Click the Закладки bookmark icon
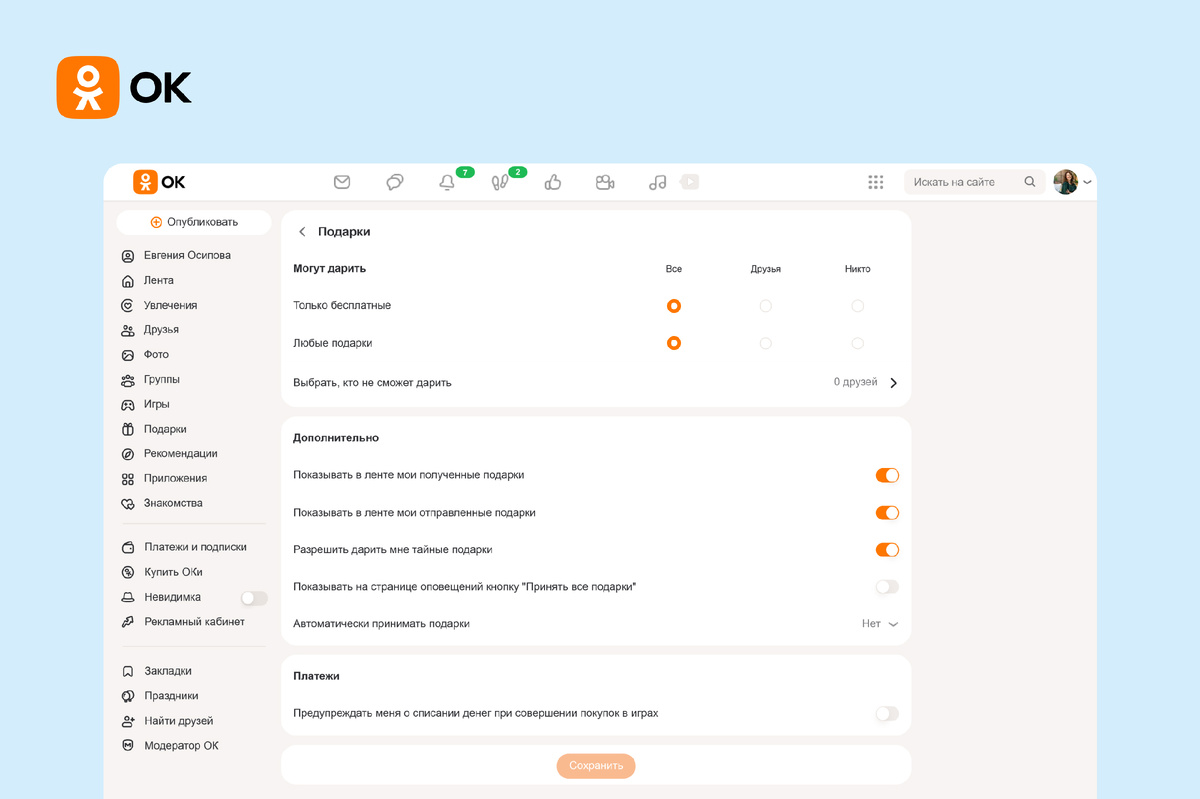This screenshot has height=799, width=1200. tap(127, 671)
